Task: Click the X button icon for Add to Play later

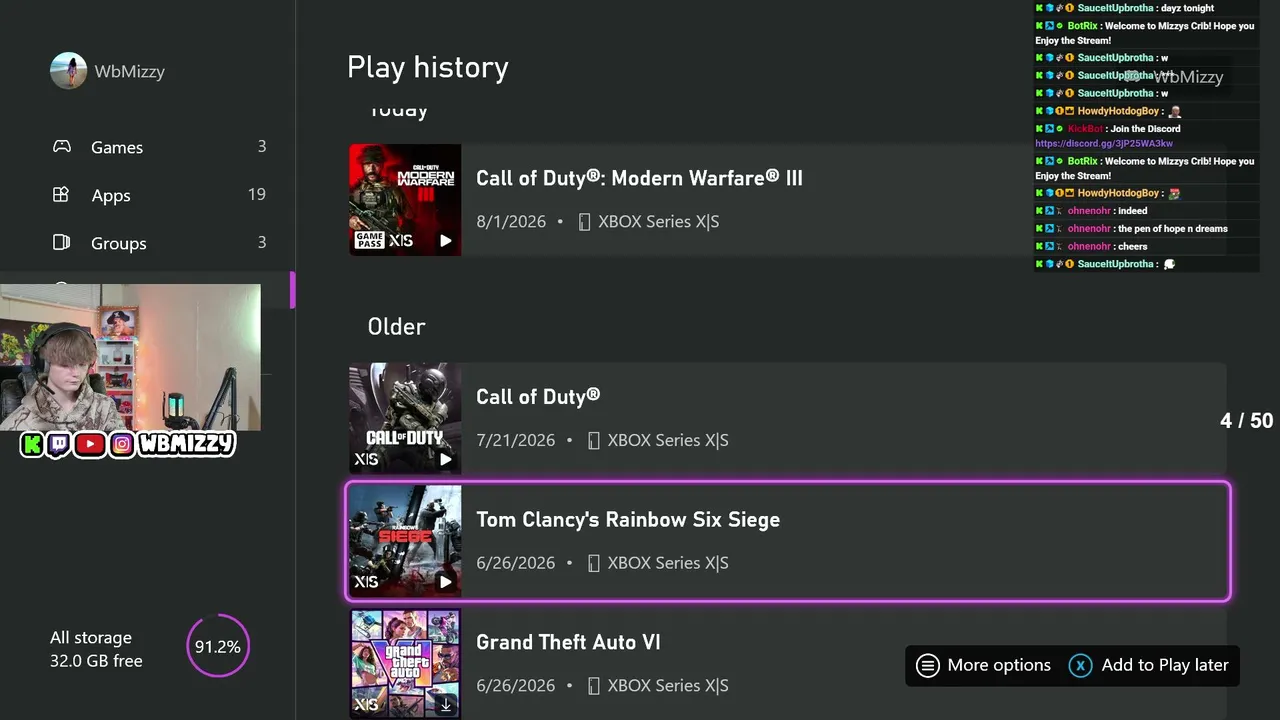Action: (1080, 665)
